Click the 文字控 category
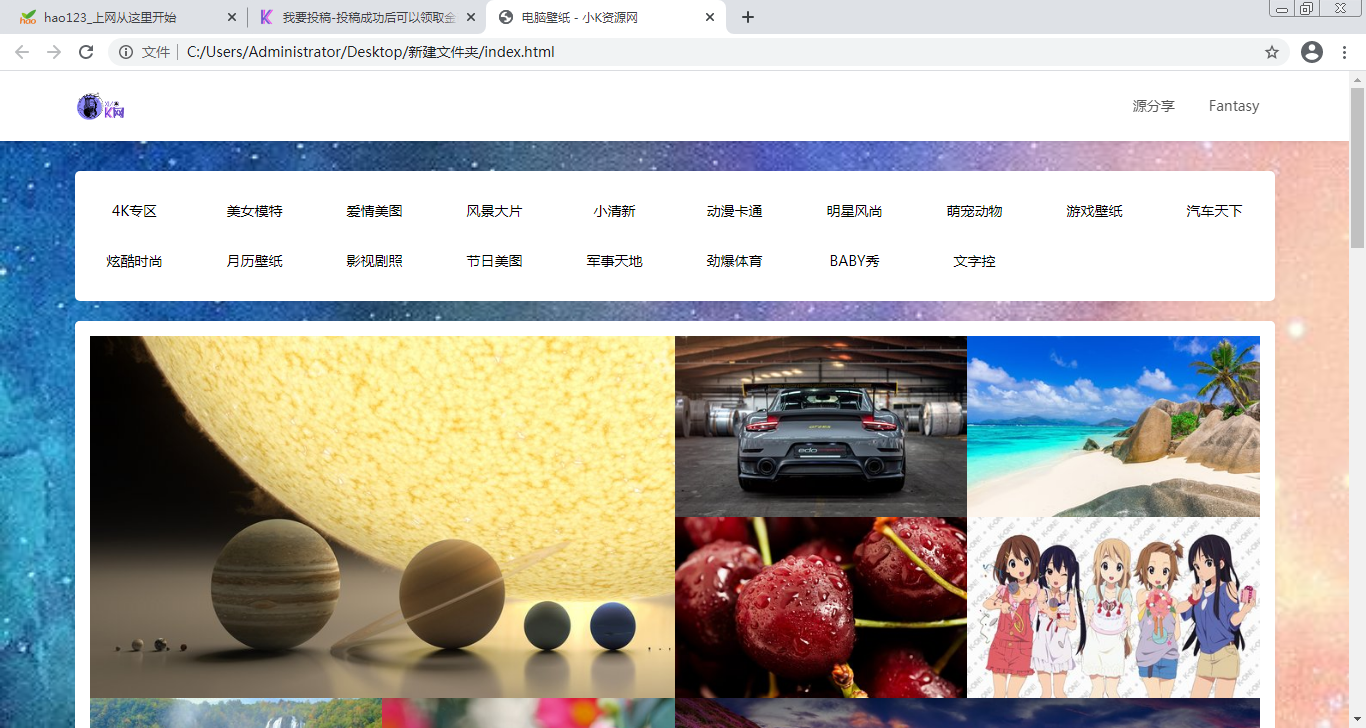The image size is (1366, 728). click(974, 261)
